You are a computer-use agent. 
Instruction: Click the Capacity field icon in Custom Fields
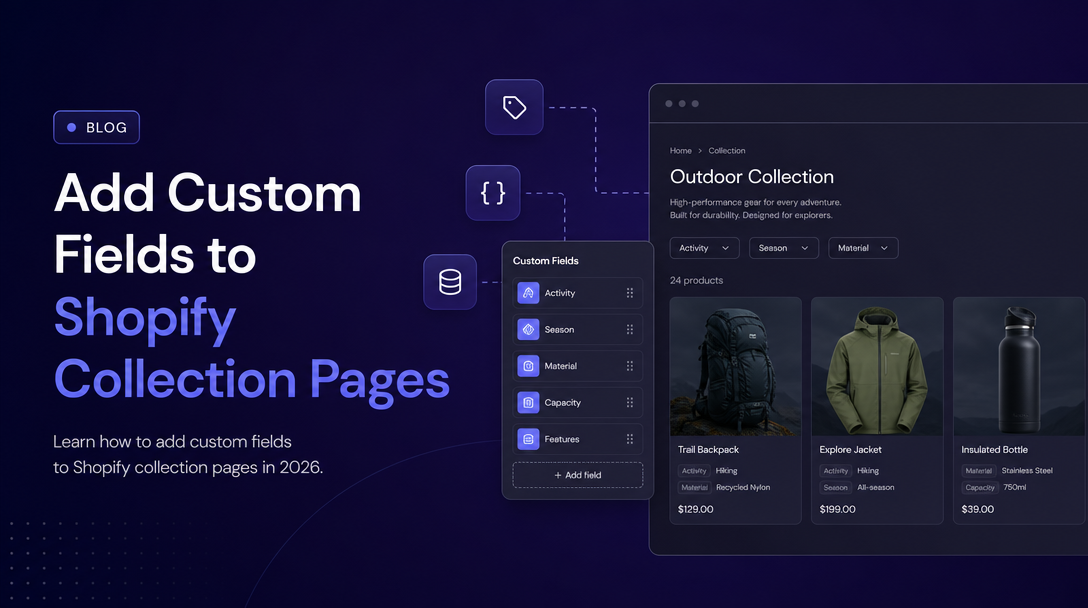click(x=528, y=403)
